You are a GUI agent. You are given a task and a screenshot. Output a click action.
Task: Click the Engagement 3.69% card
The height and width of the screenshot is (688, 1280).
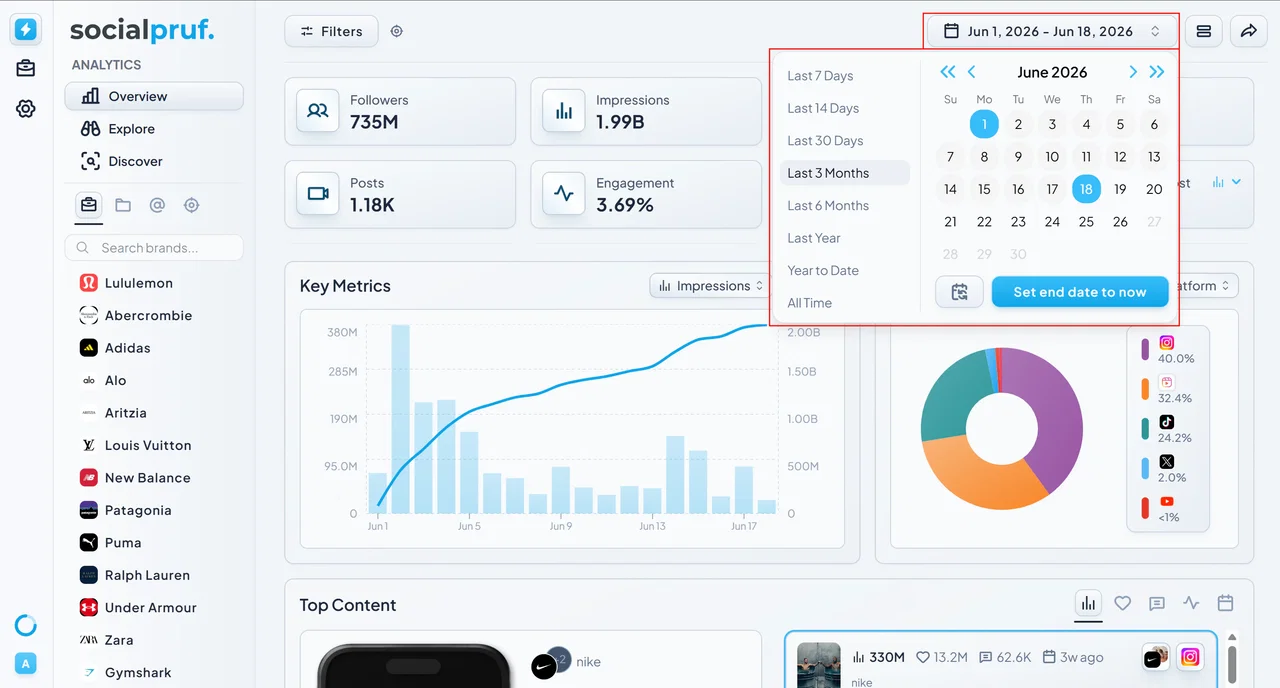(x=646, y=194)
